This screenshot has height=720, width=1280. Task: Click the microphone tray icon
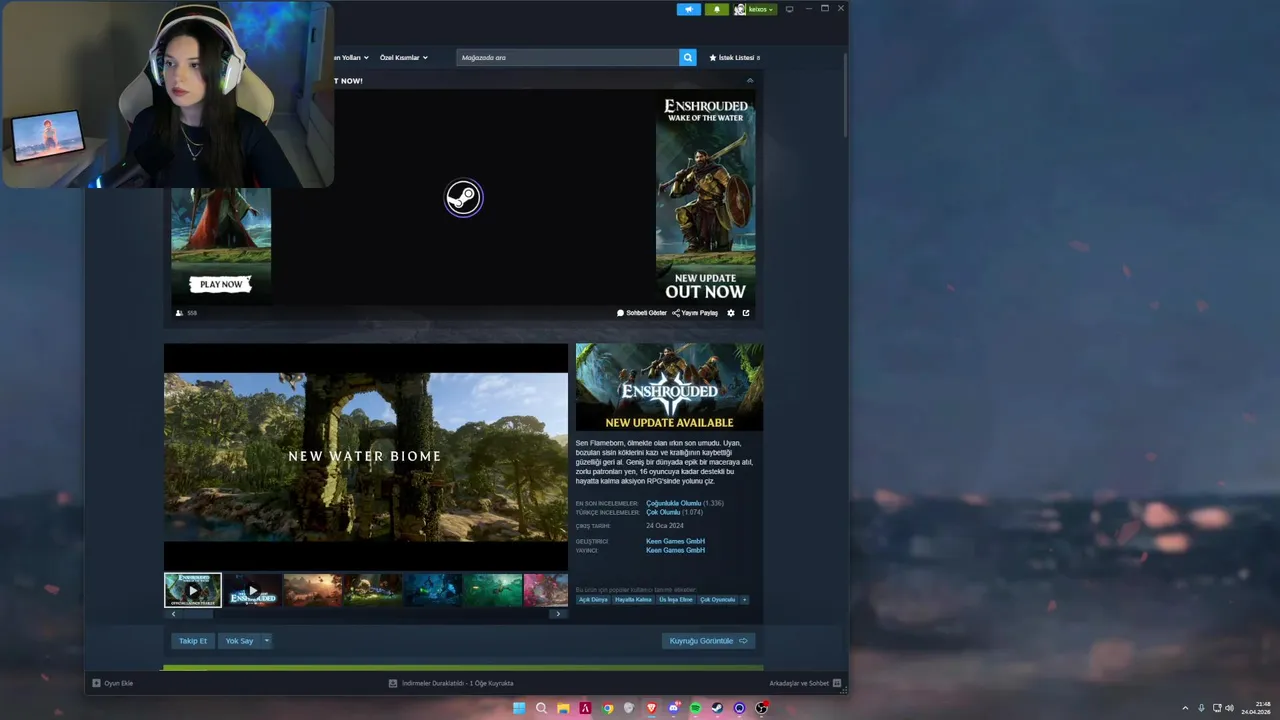pyautogui.click(x=1202, y=708)
